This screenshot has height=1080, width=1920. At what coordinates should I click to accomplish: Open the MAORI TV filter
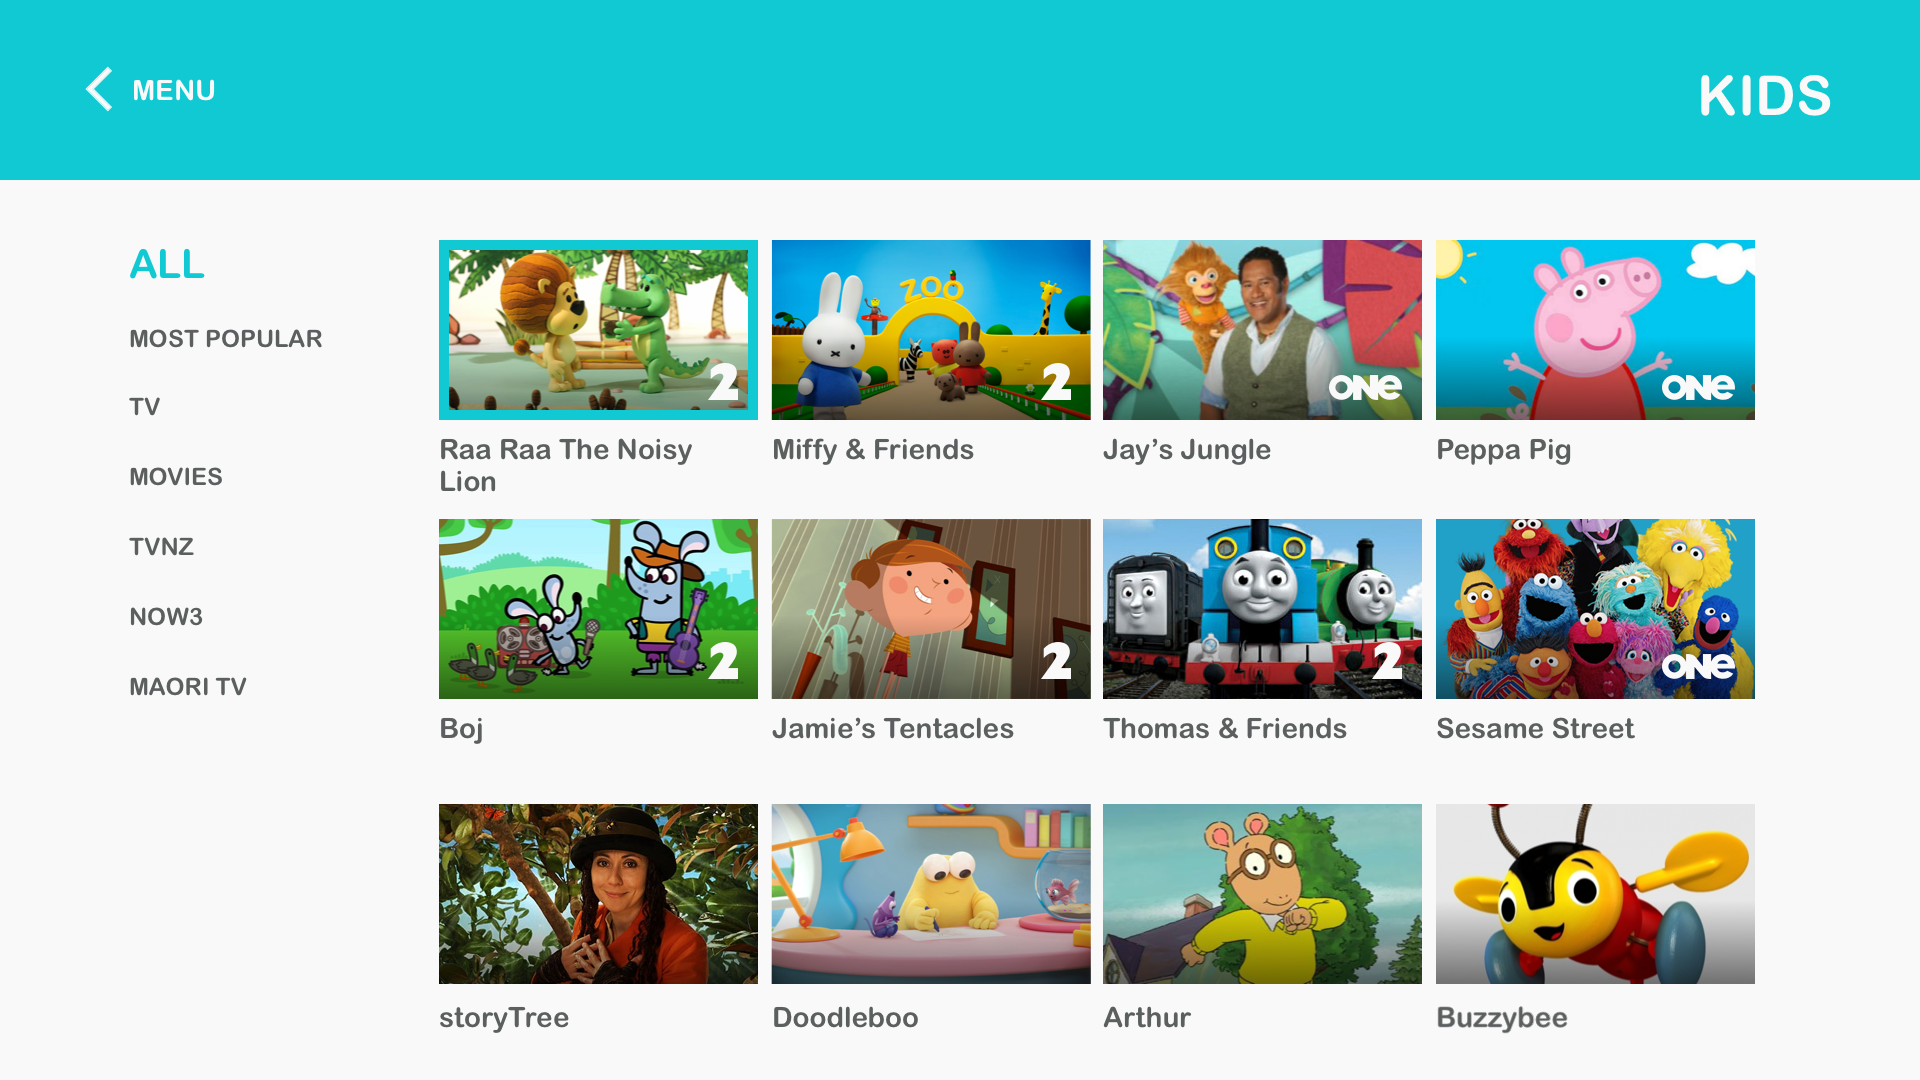click(188, 687)
